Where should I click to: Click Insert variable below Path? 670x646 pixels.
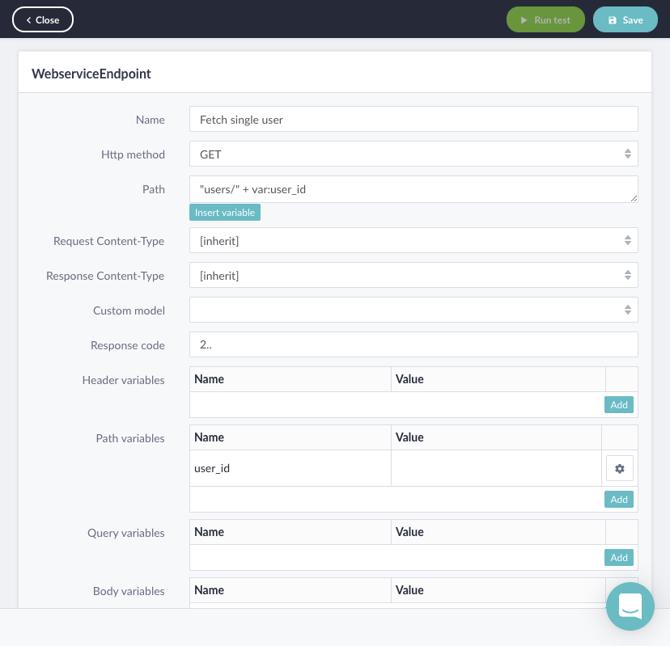pos(225,212)
